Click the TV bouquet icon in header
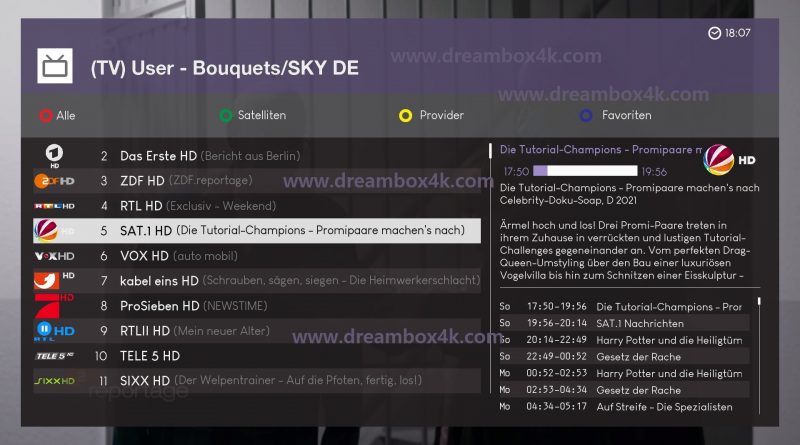 (55, 66)
